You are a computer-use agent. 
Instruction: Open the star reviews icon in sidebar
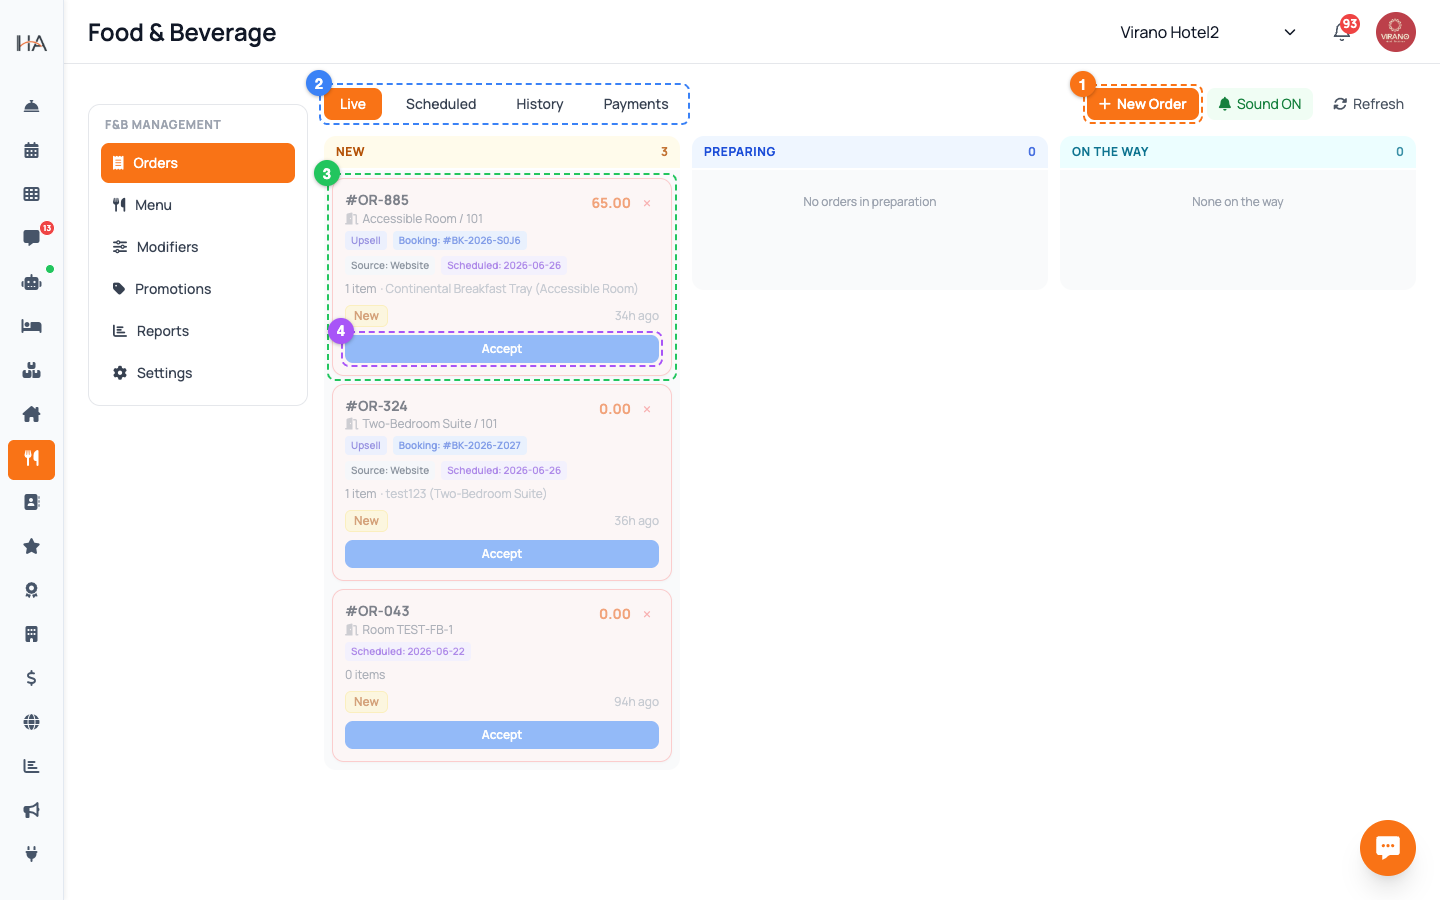click(x=31, y=546)
